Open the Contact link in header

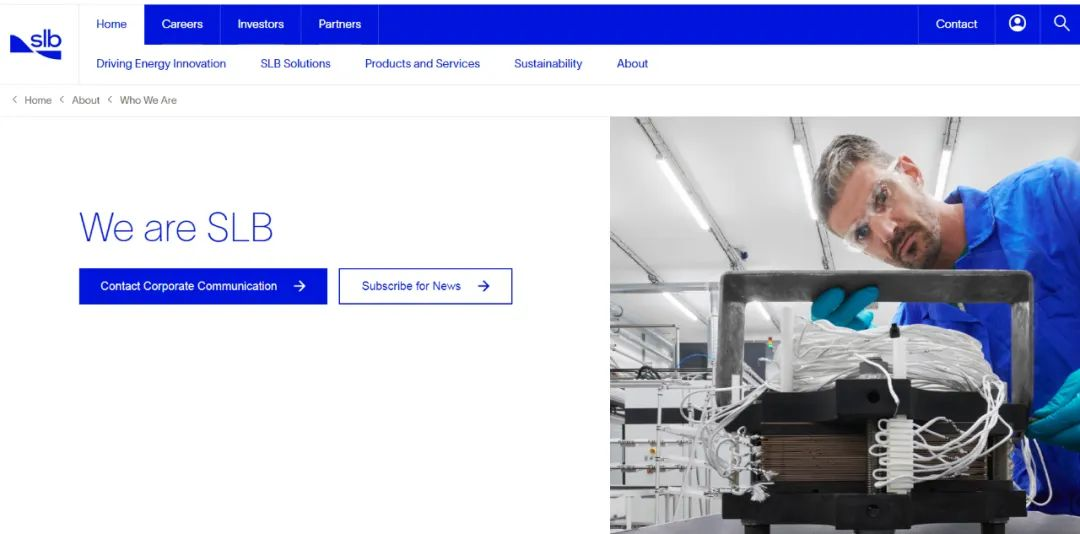(956, 24)
